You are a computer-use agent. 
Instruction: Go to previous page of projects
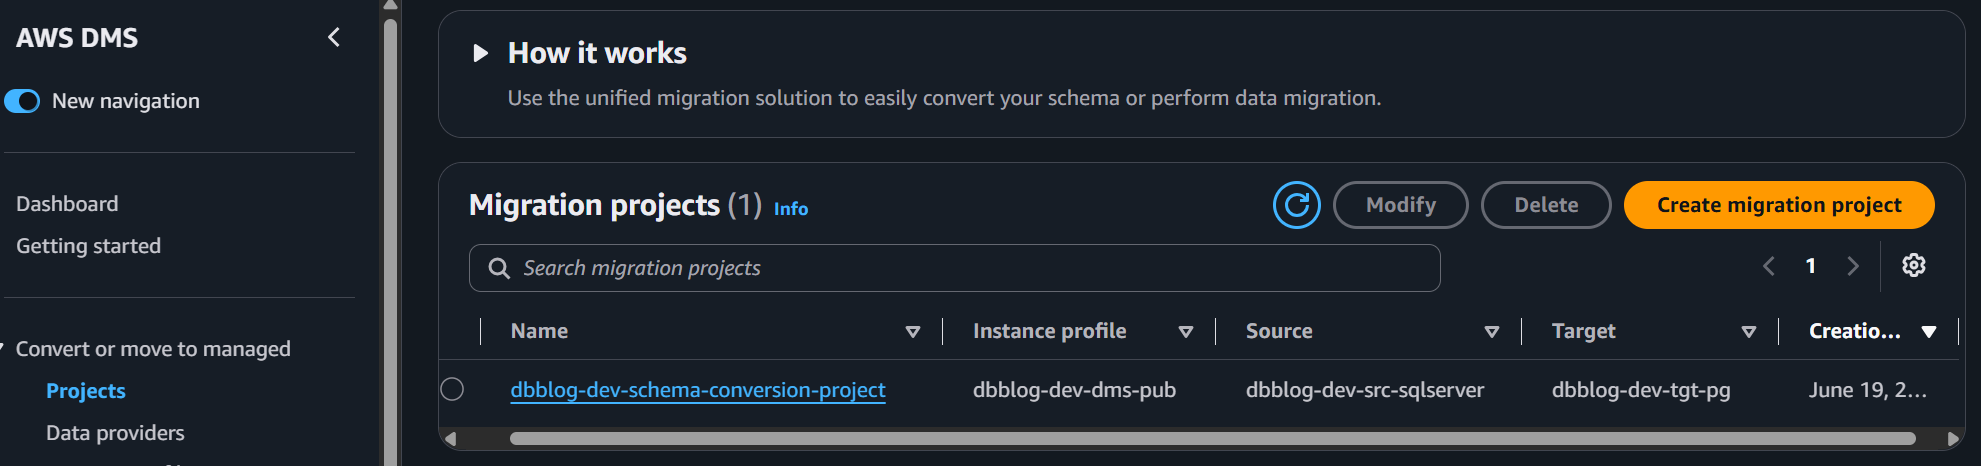click(1768, 266)
